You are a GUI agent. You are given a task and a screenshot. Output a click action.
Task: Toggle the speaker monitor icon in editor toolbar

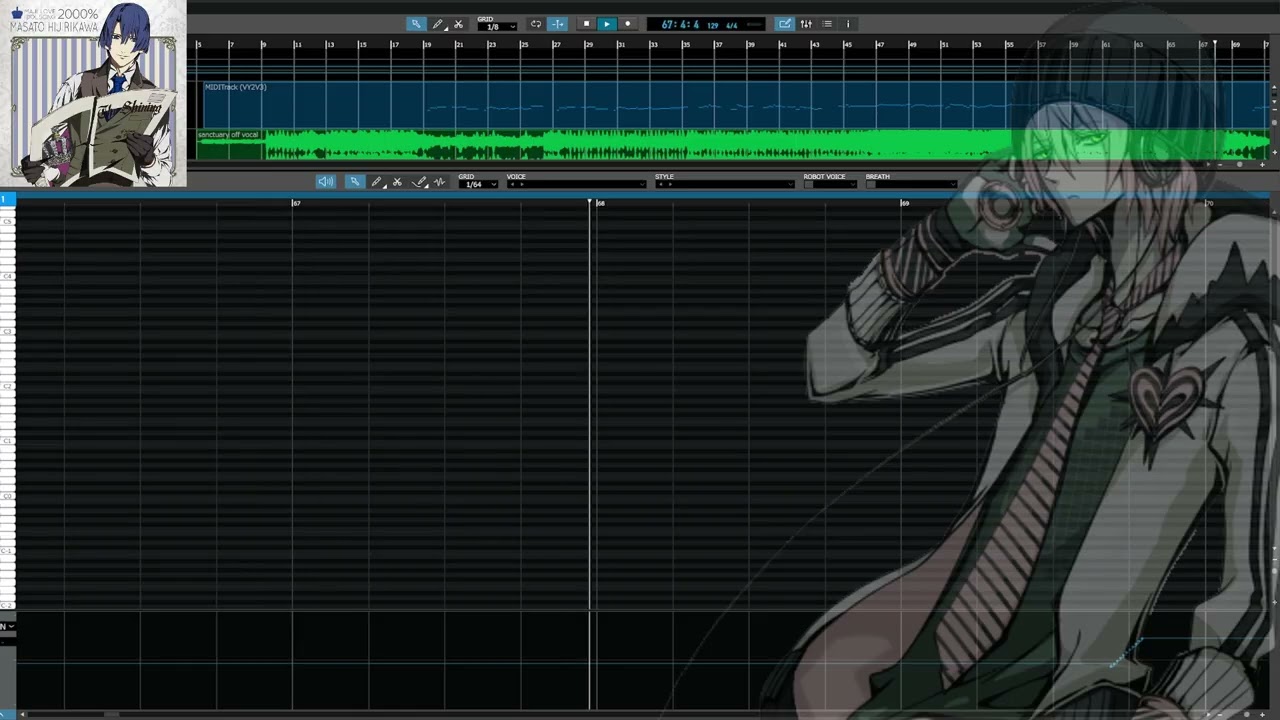[x=325, y=181]
